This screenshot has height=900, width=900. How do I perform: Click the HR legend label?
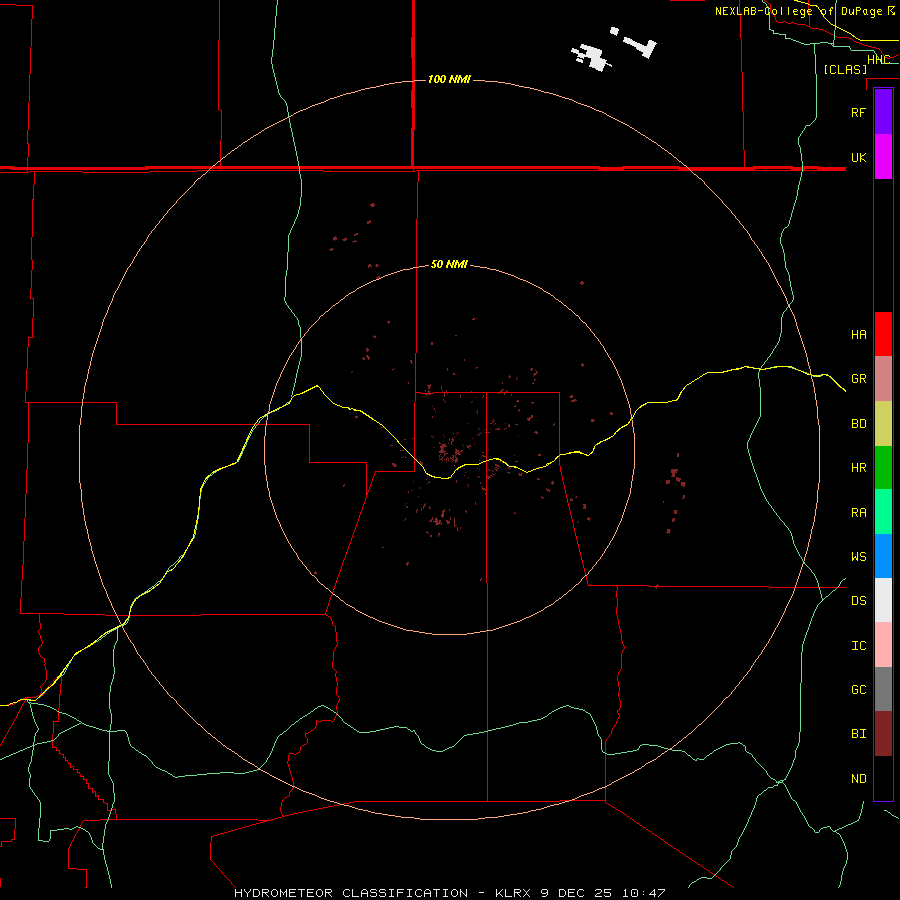pos(858,468)
